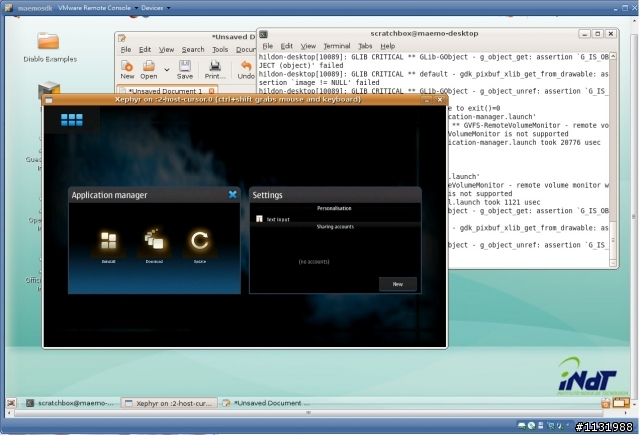This screenshot has height=435, width=640.
Task: Click the Save toolbar icon in gedit
Action: pyautogui.click(x=185, y=69)
